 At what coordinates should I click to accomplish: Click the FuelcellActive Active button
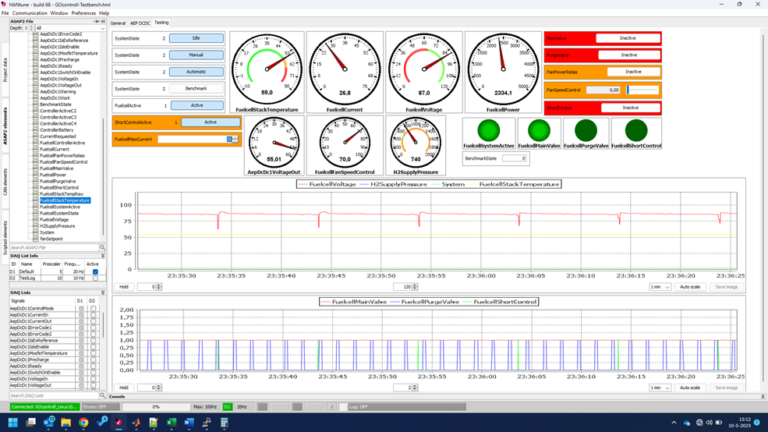tap(197, 105)
